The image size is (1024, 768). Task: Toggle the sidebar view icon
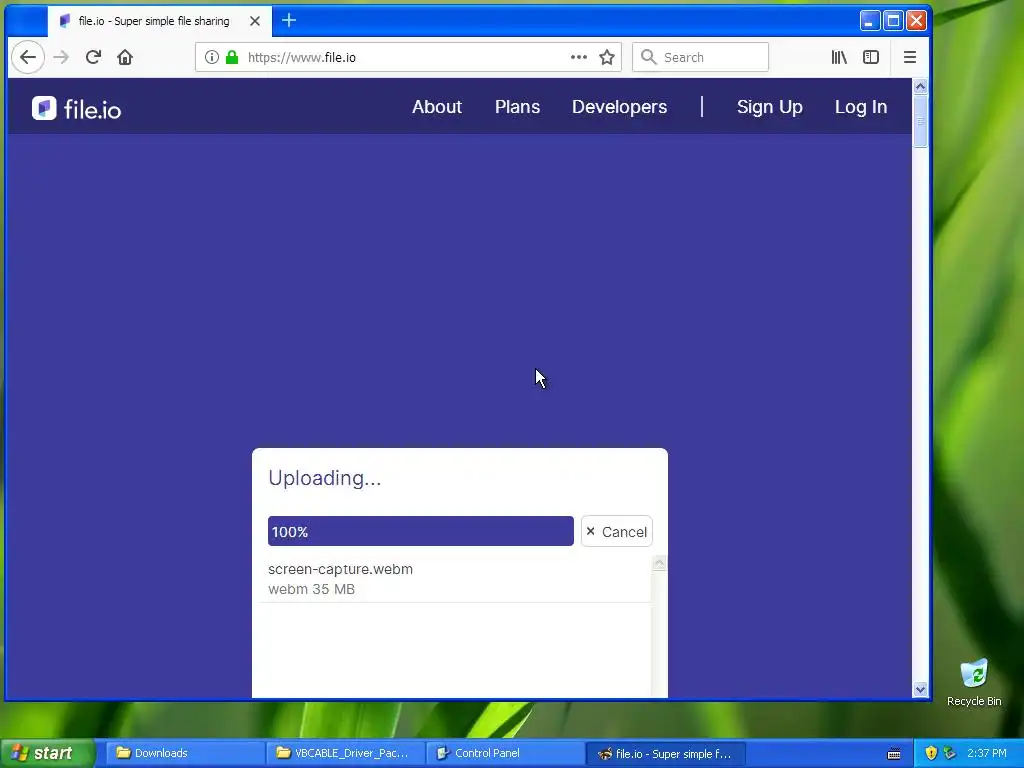[871, 57]
